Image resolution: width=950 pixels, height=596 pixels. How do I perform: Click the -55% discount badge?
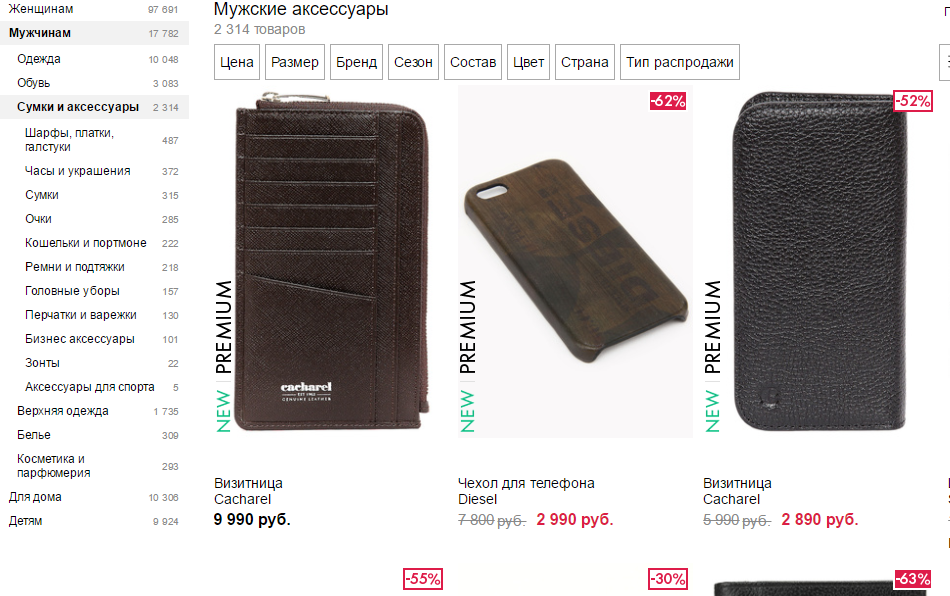[423, 579]
